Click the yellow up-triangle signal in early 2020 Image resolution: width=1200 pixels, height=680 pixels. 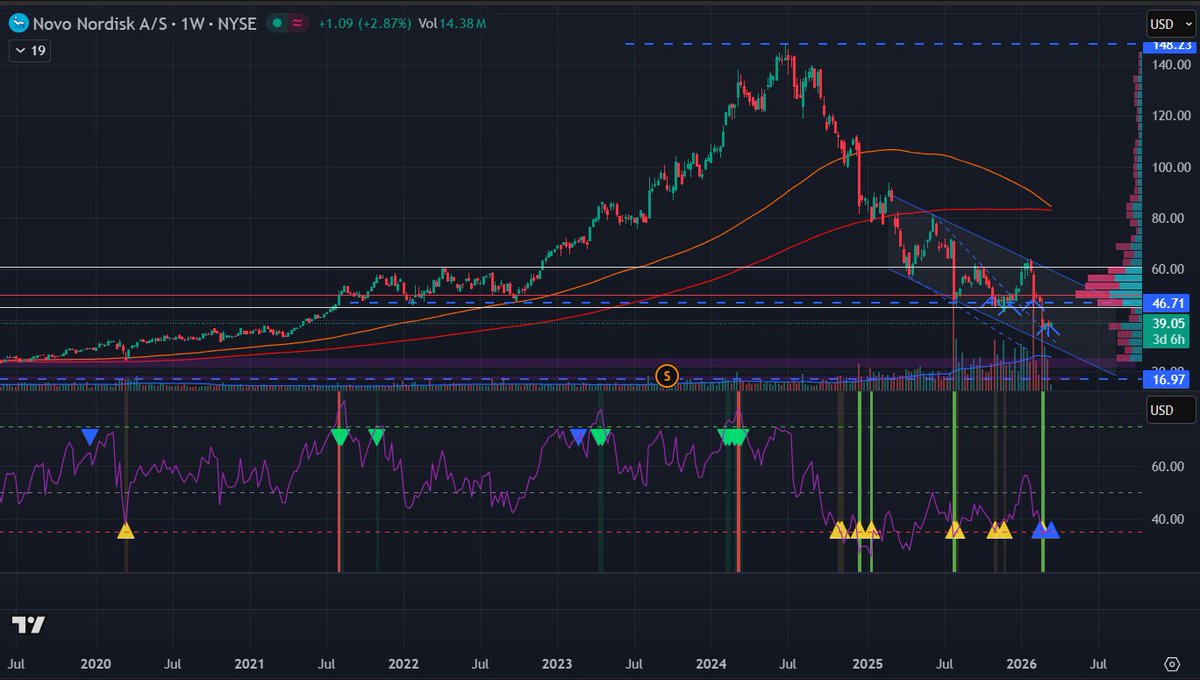(x=125, y=530)
